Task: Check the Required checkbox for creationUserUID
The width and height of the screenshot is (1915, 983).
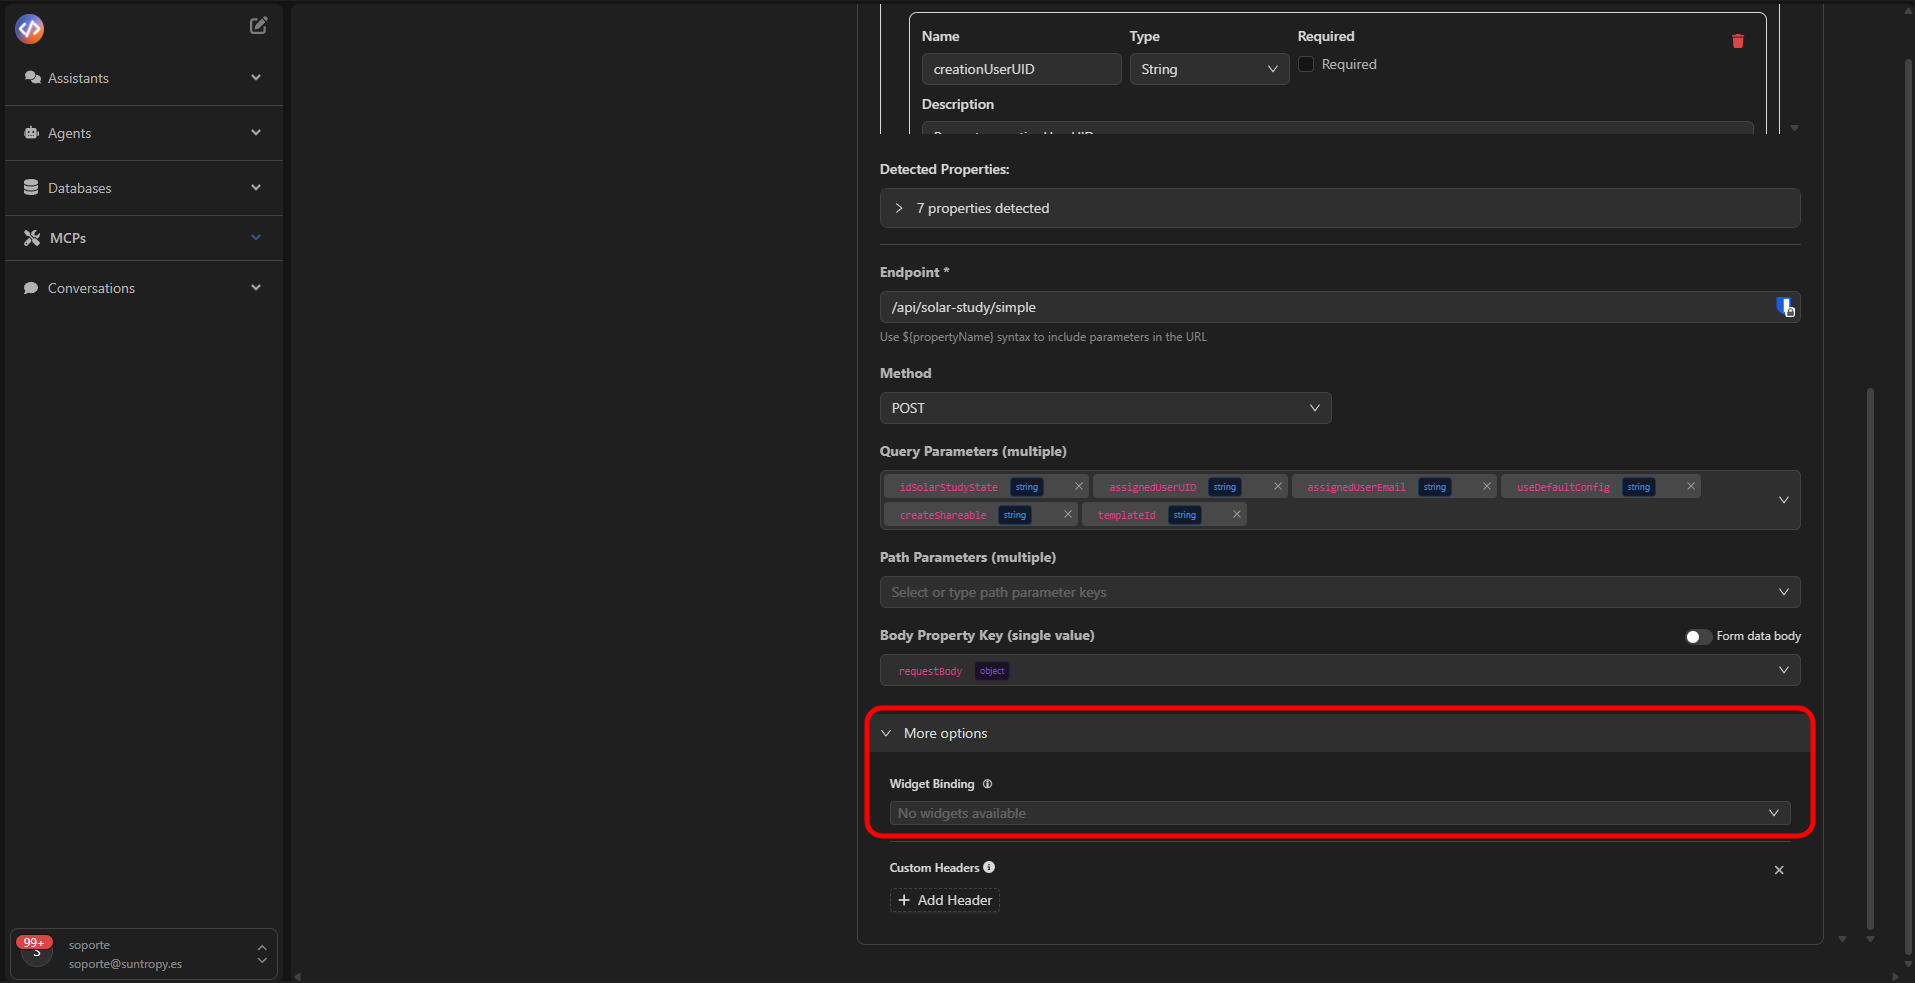Action: pos(1306,64)
